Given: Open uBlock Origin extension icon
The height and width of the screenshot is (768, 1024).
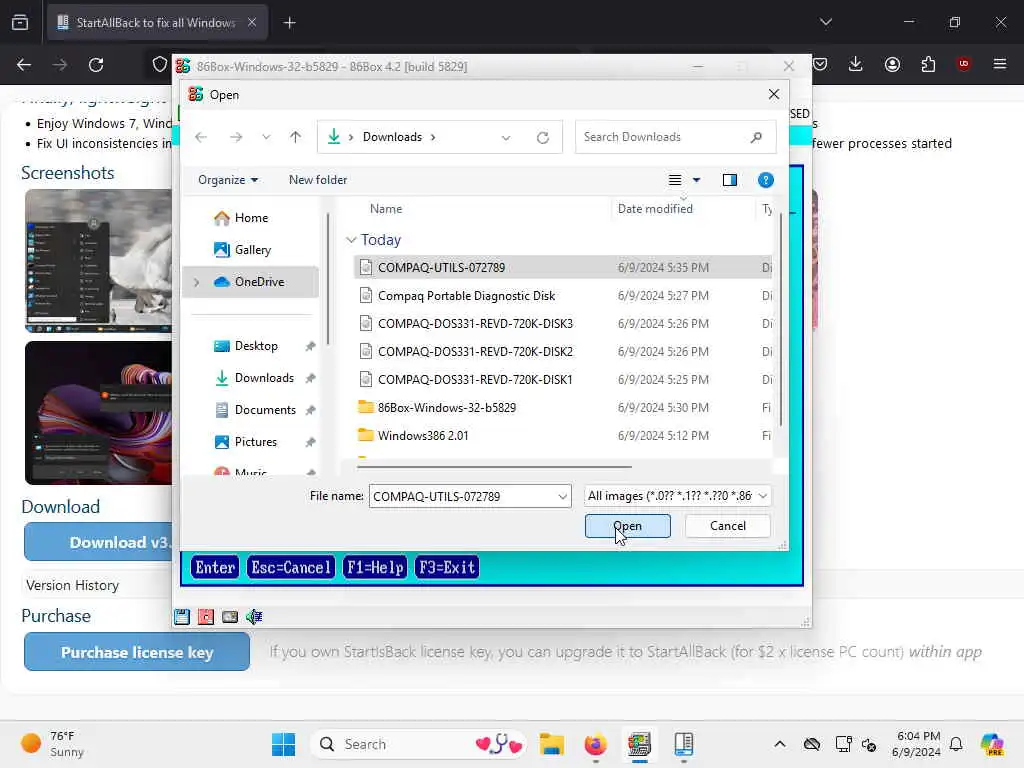Looking at the screenshot, I should [x=963, y=64].
